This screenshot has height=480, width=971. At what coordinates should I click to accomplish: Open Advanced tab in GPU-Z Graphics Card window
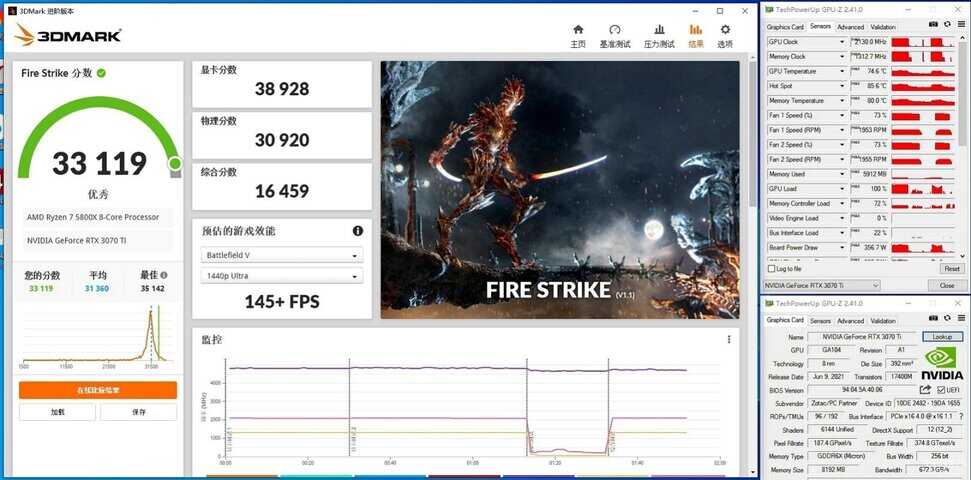click(850, 321)
